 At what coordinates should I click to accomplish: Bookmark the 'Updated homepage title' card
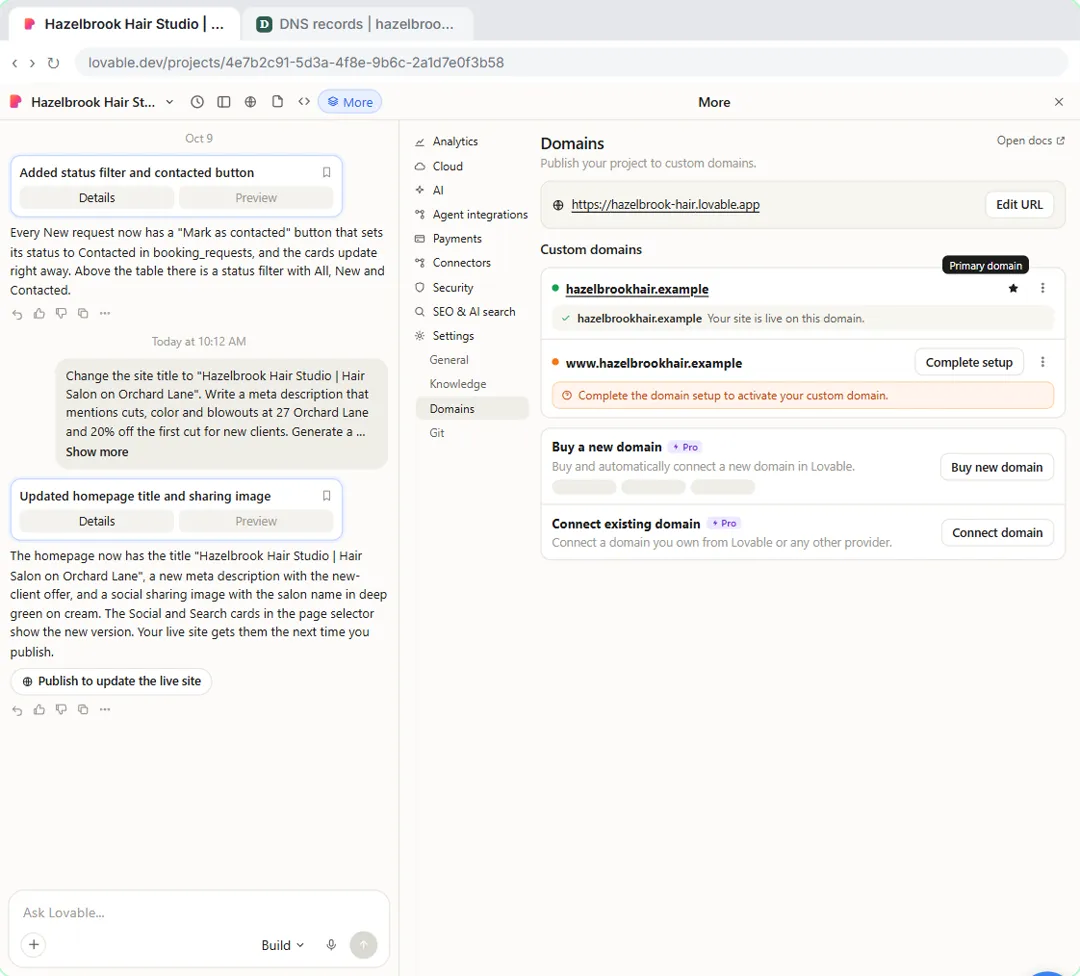pyautogui.click(x=326, y=496)
